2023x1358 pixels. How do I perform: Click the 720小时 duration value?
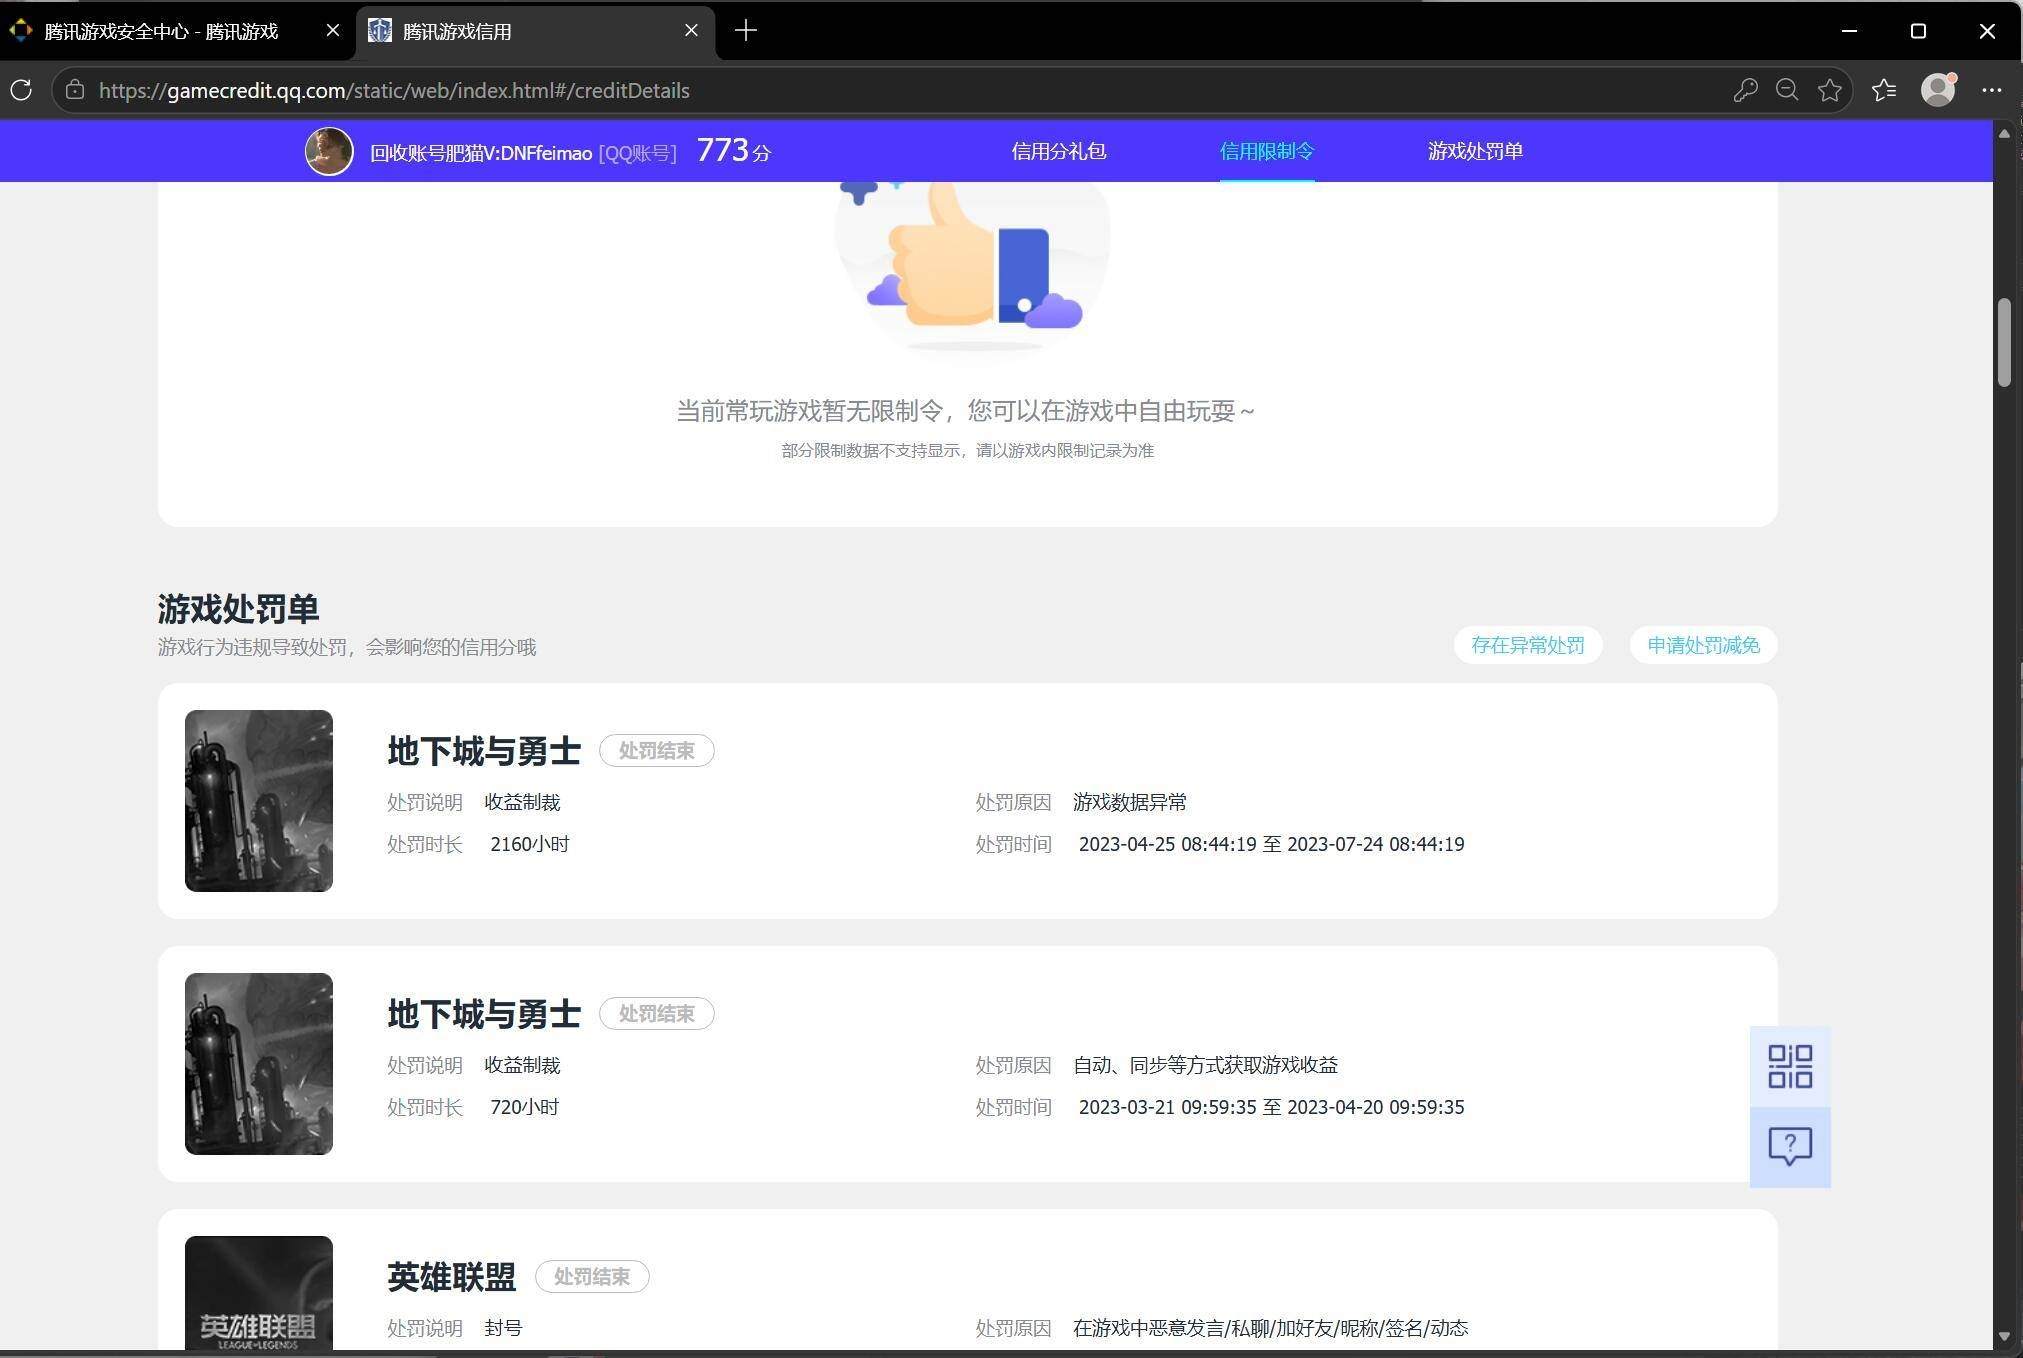click(524, 1107)
